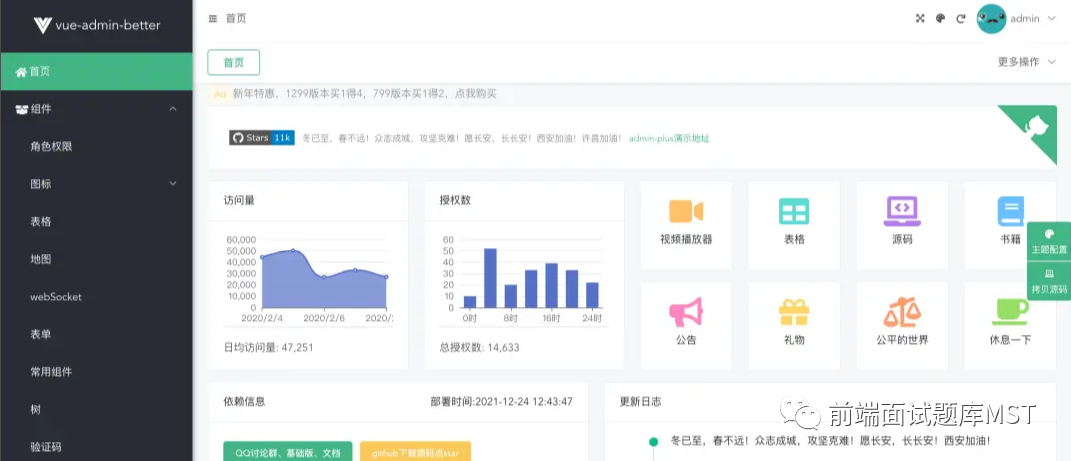Image resolution: width=1071 pixels, height=461 pixels.
Task: Click 日均访问量: 47,251 text
Action: (x=268, y=347)
